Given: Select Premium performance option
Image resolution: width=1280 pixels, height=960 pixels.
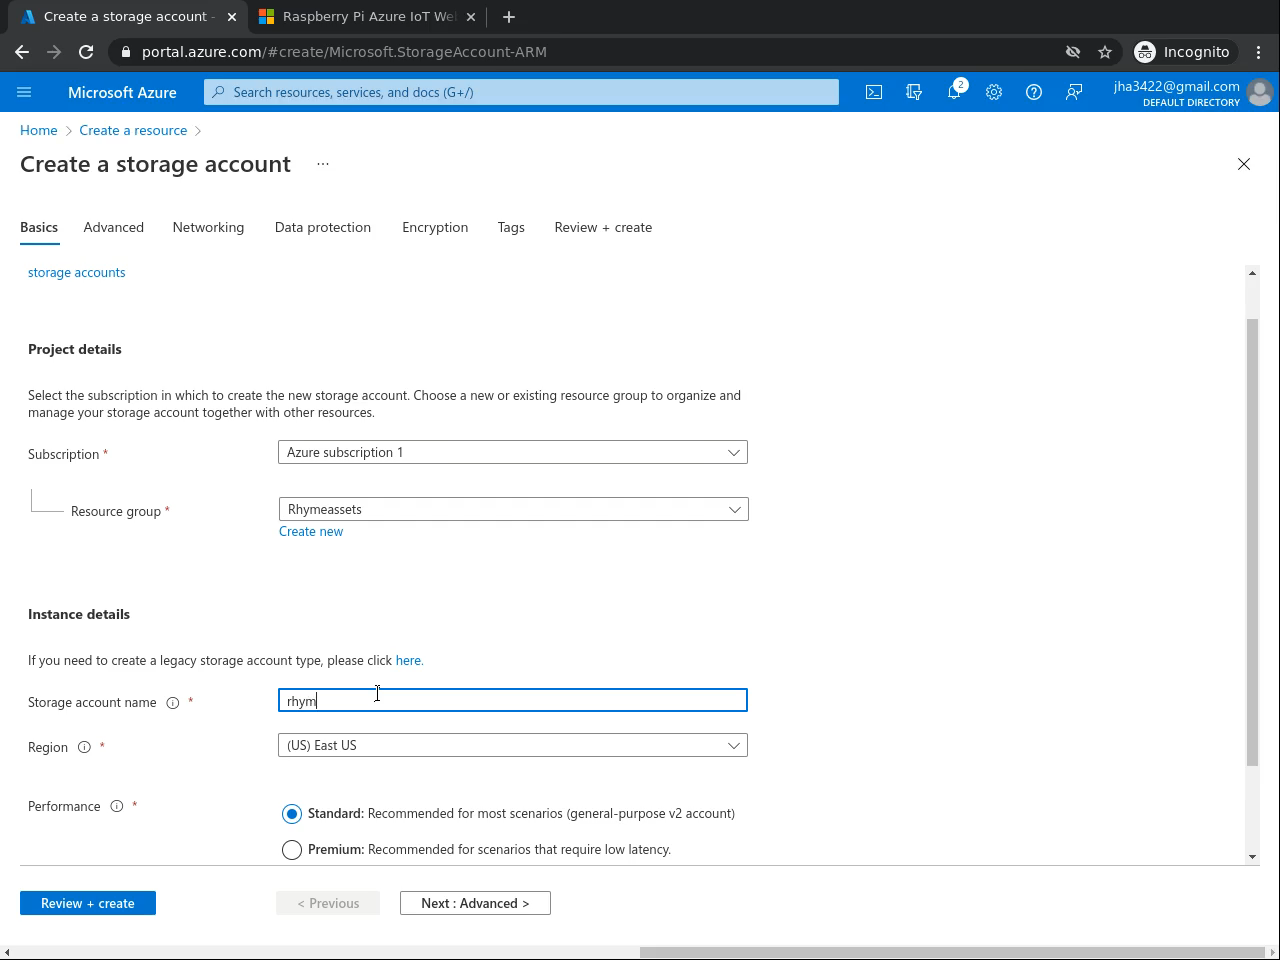Looking at the screenshot, I should (292, 850).
